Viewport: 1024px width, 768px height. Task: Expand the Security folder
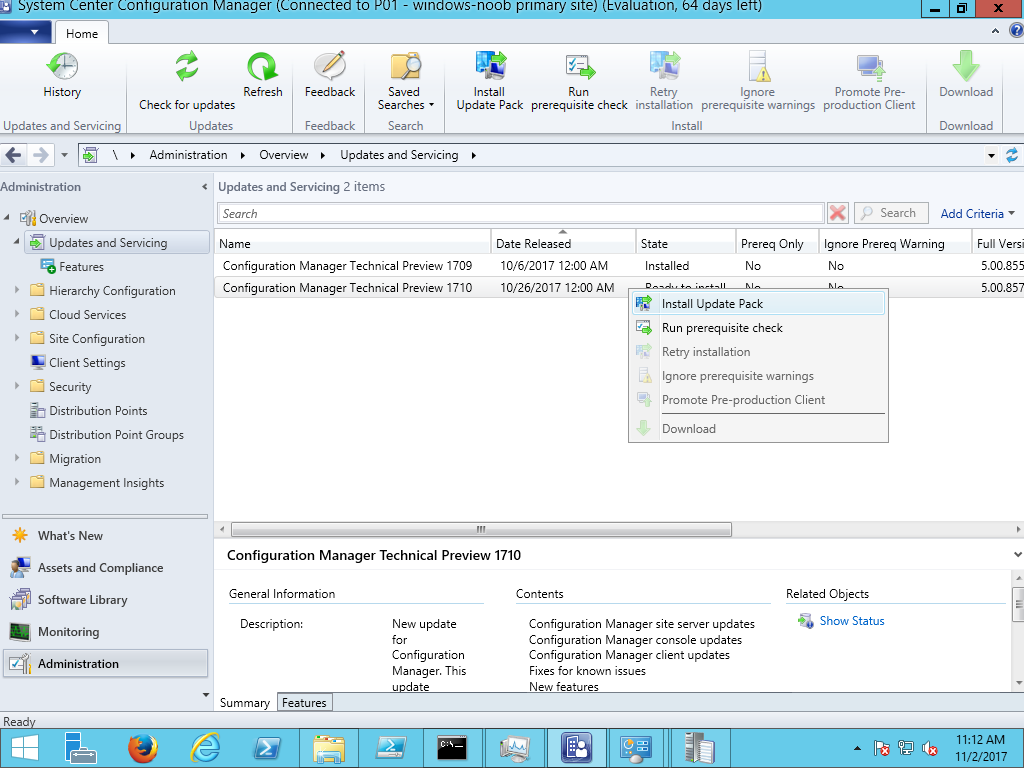pos(17,386)
